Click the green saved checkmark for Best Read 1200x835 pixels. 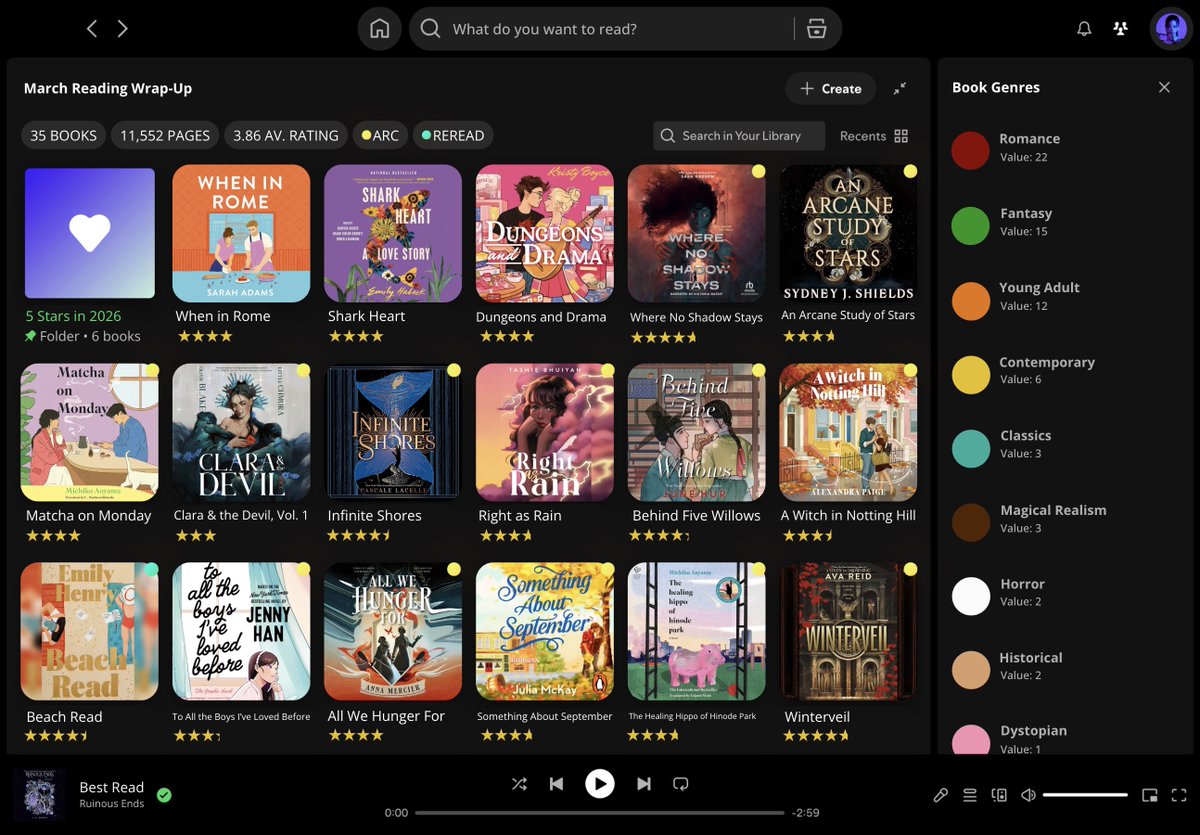pos(164,795)
